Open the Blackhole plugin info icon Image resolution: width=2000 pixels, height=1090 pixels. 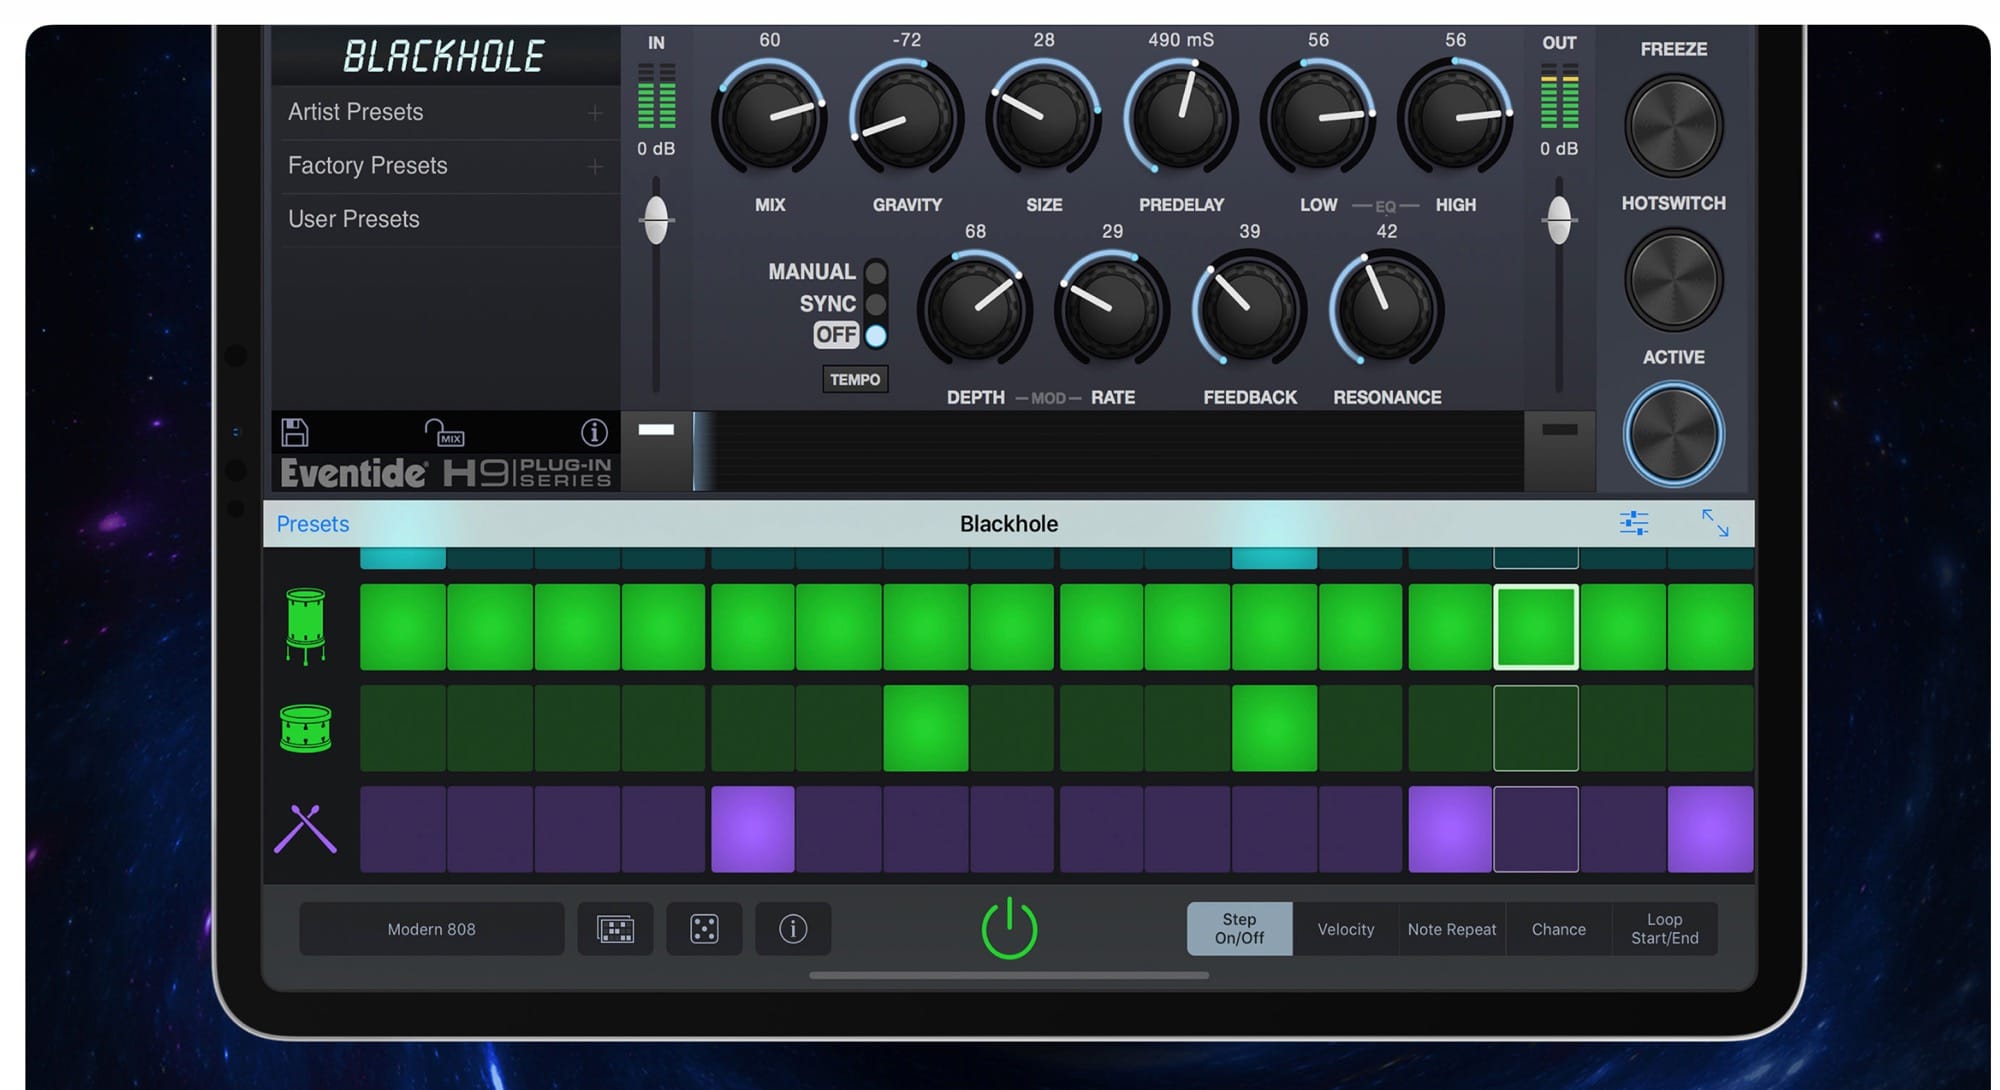[x=594, y=432]
